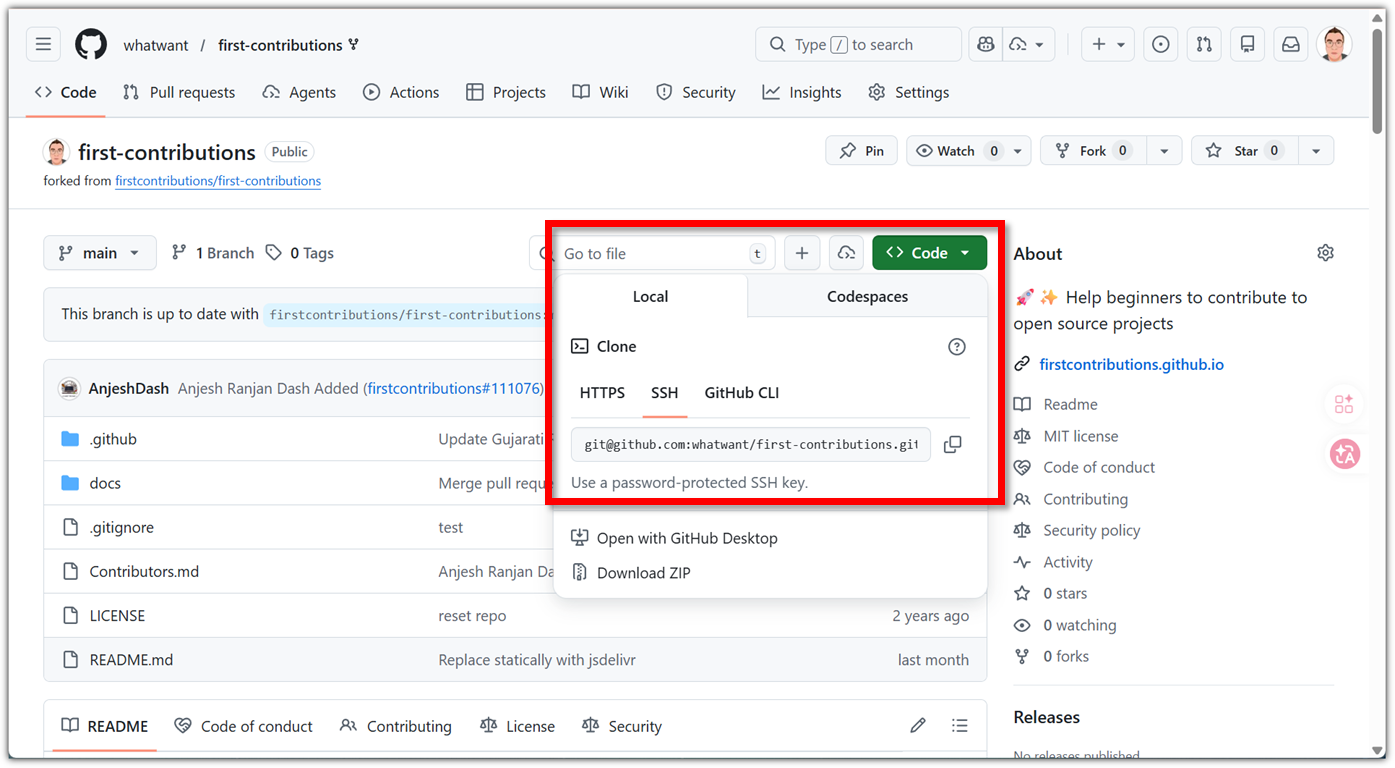1395x768 pixels.
Task: Open the issues icon in header
Action: [x=1160, y=44]
